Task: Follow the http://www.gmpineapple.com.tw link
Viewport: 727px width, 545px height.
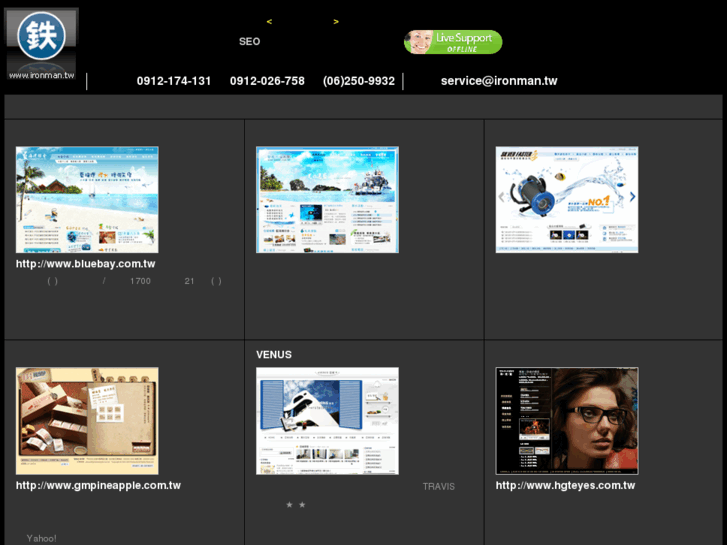Action: tap(98, 486)
